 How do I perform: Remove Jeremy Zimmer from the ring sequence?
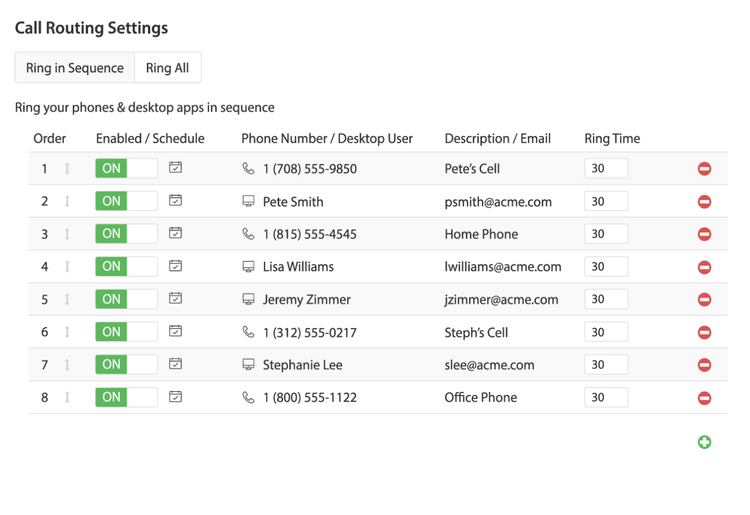click(704, 300)
